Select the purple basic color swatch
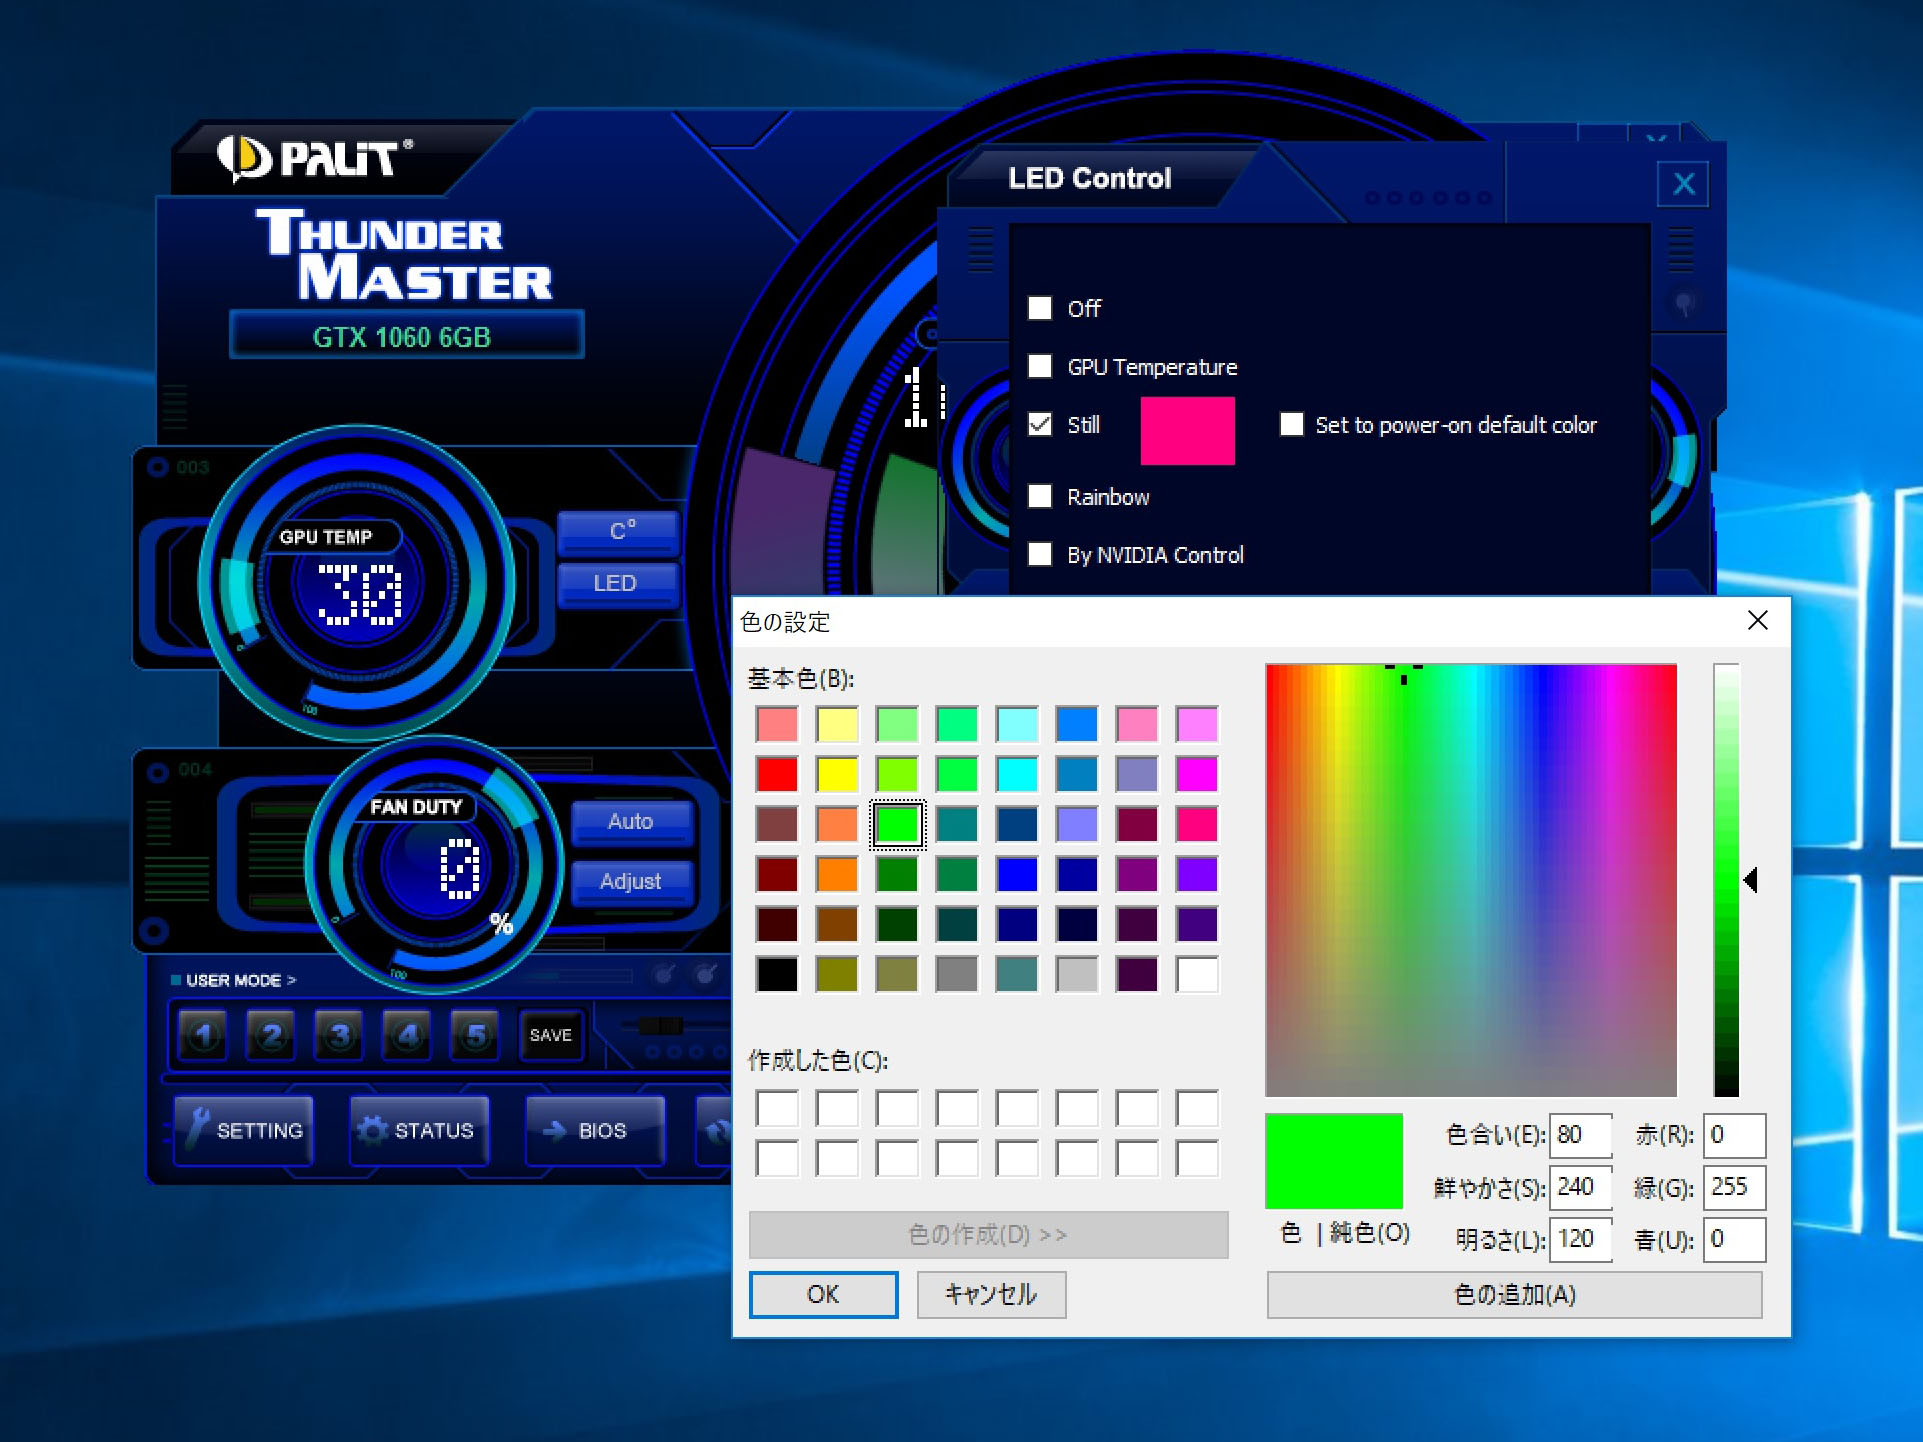 tap(1137, 874)
